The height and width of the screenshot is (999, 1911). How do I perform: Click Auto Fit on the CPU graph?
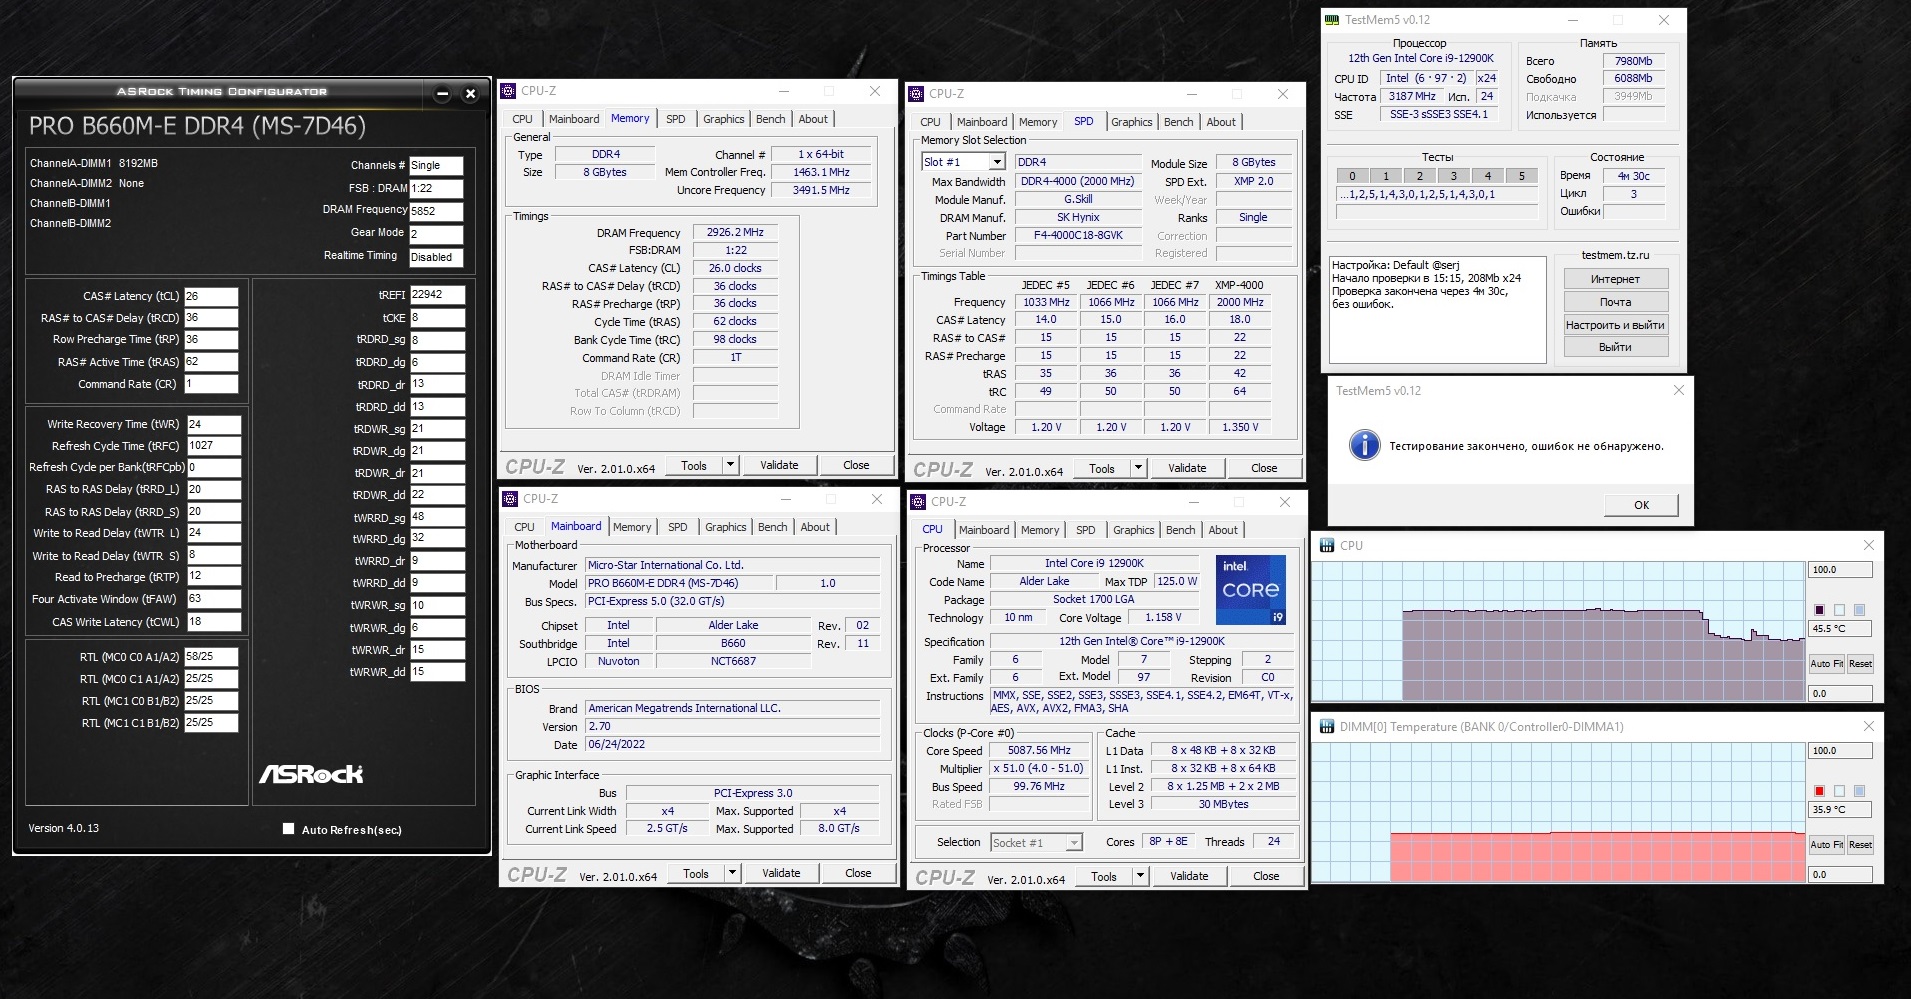(x=1826, y=664)
